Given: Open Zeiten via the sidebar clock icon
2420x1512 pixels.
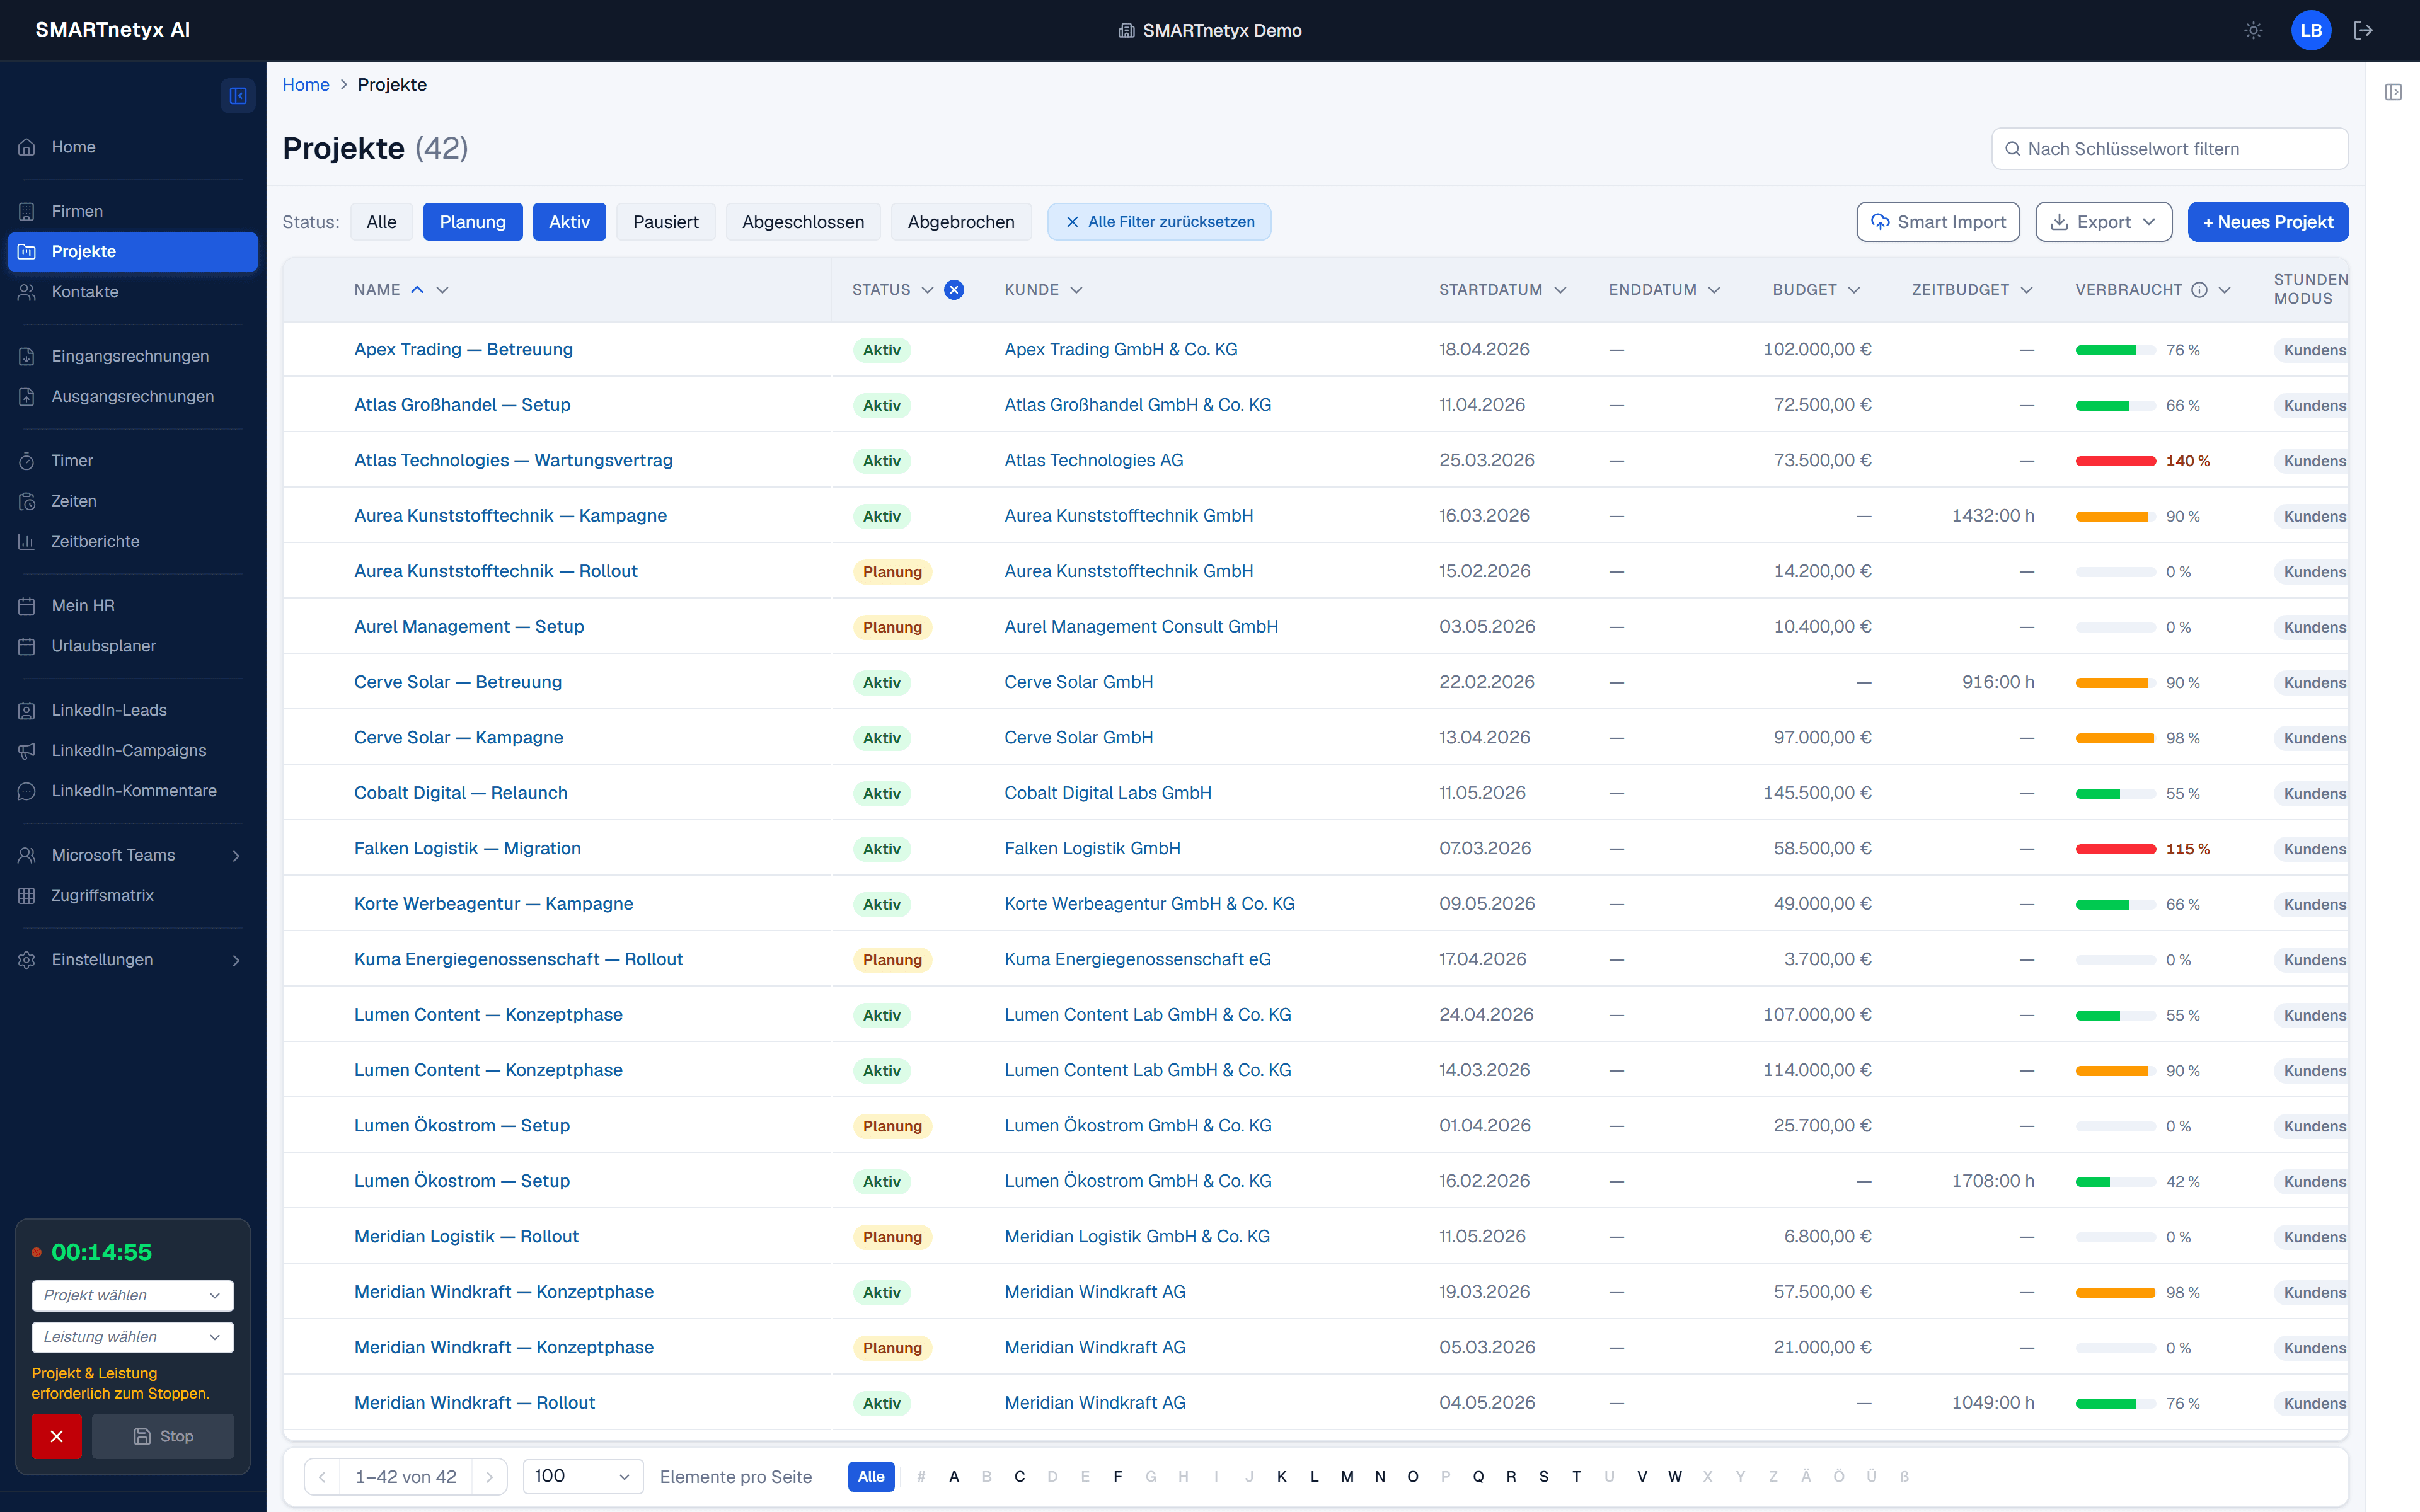Looking at the screenshot, I should point(27,501).
